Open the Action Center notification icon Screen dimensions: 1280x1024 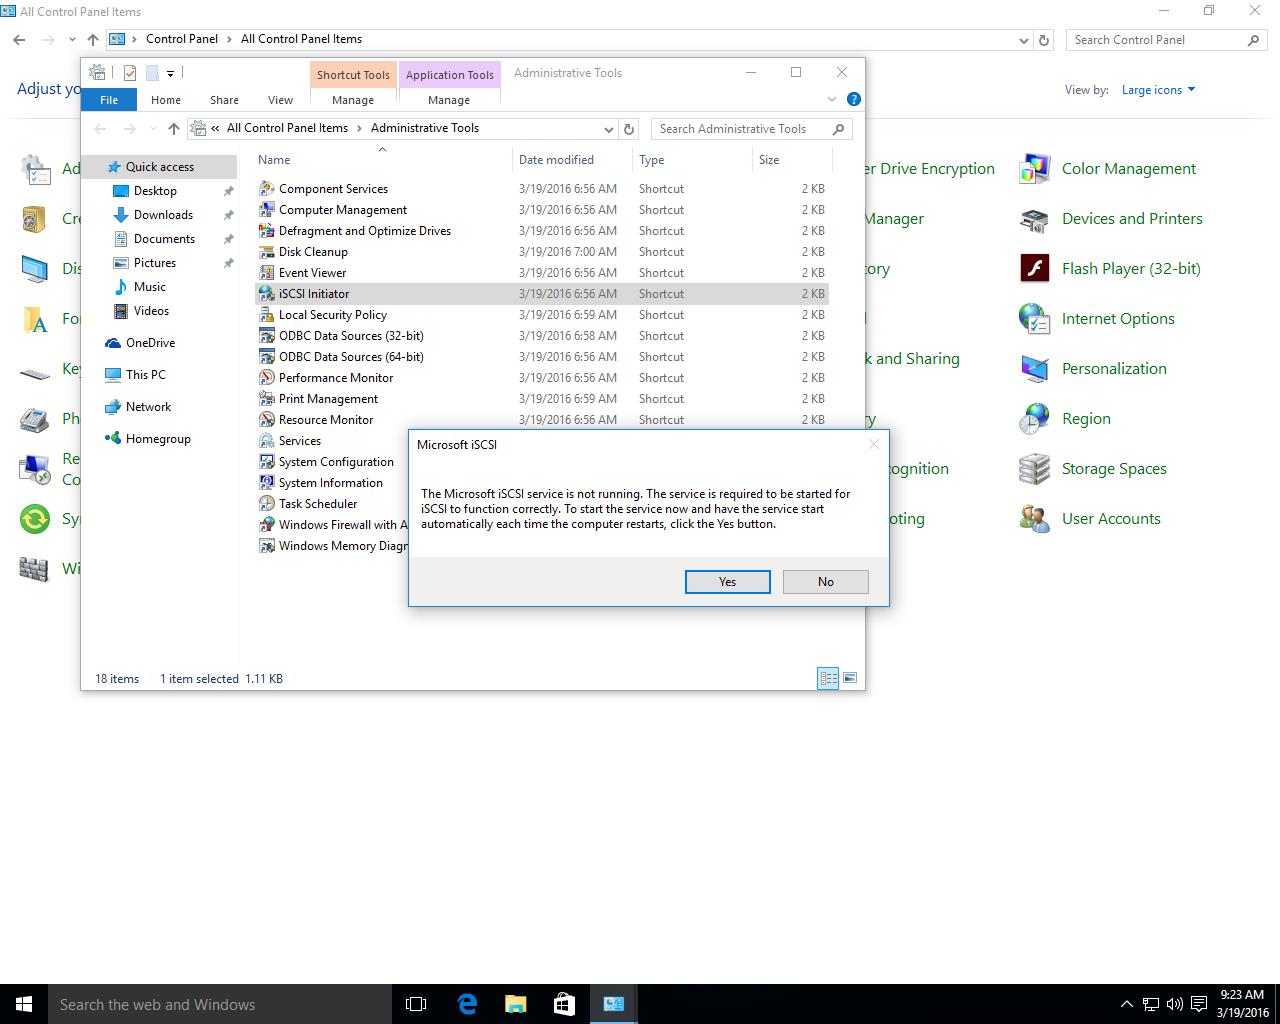coord(1198,1004)
